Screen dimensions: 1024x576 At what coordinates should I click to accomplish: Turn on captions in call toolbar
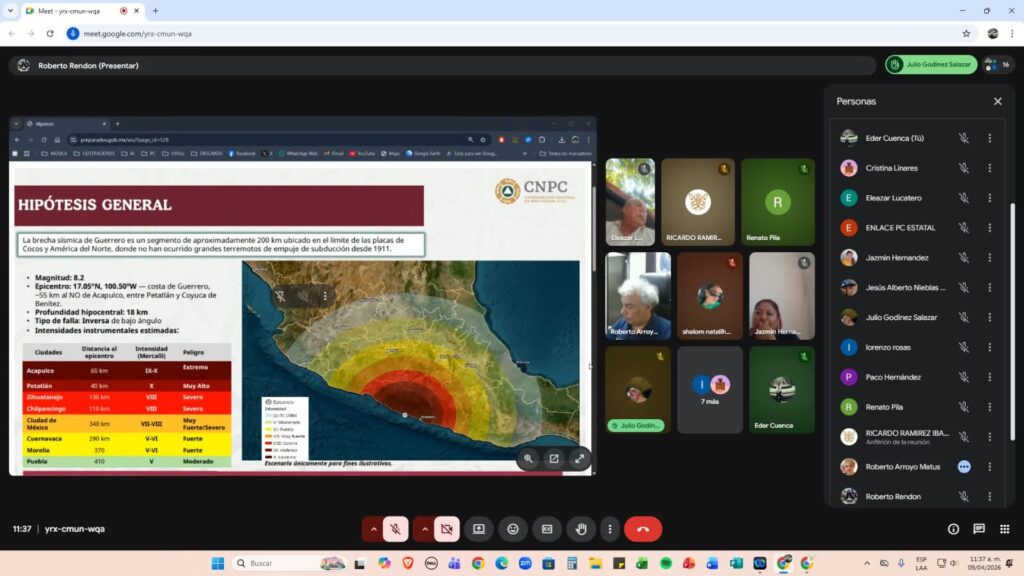547,529
